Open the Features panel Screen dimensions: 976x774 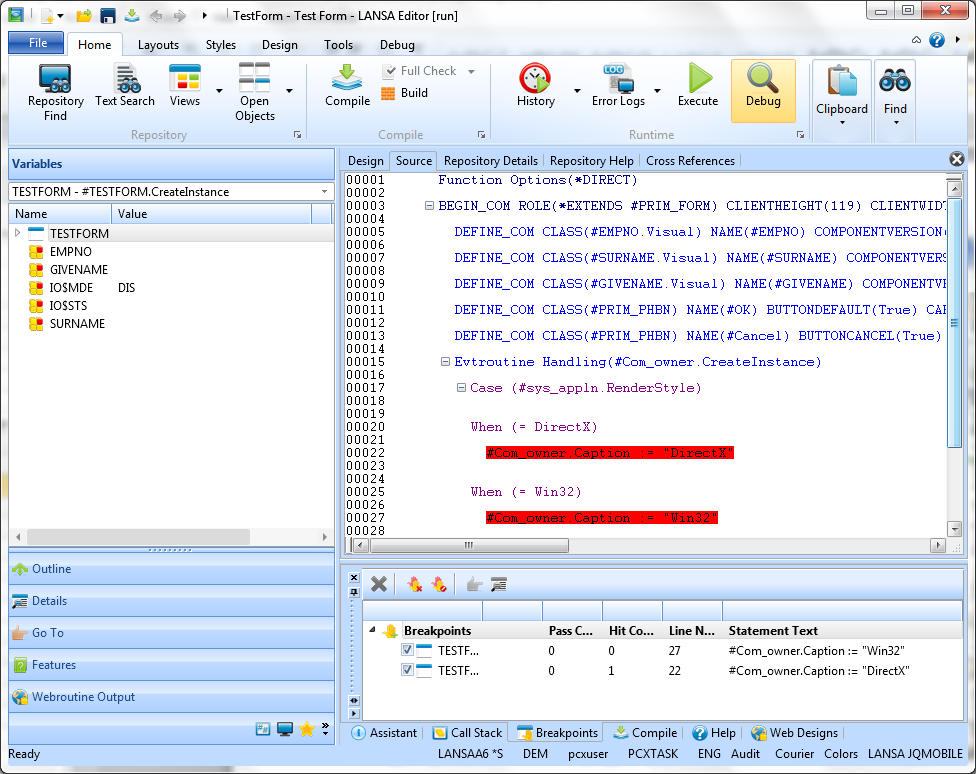(x=171, y=665)
